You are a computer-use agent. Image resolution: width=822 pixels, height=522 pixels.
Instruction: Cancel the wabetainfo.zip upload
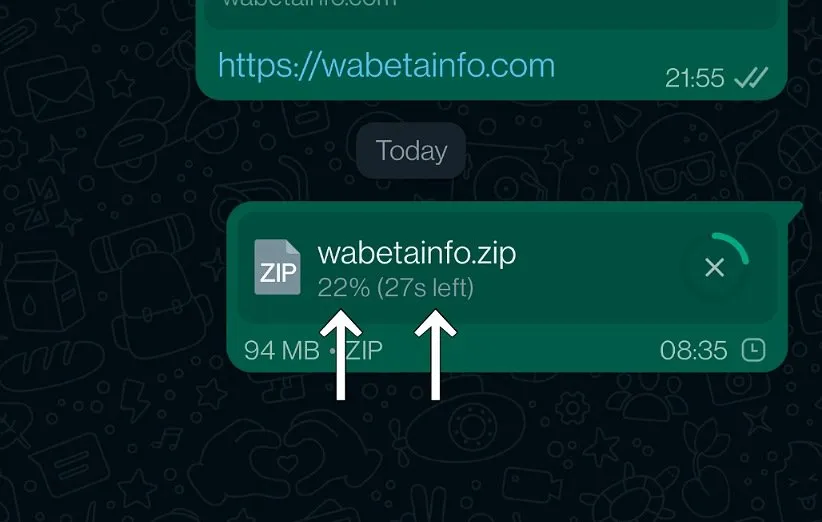pyautogui.click(x=714, y=267)
